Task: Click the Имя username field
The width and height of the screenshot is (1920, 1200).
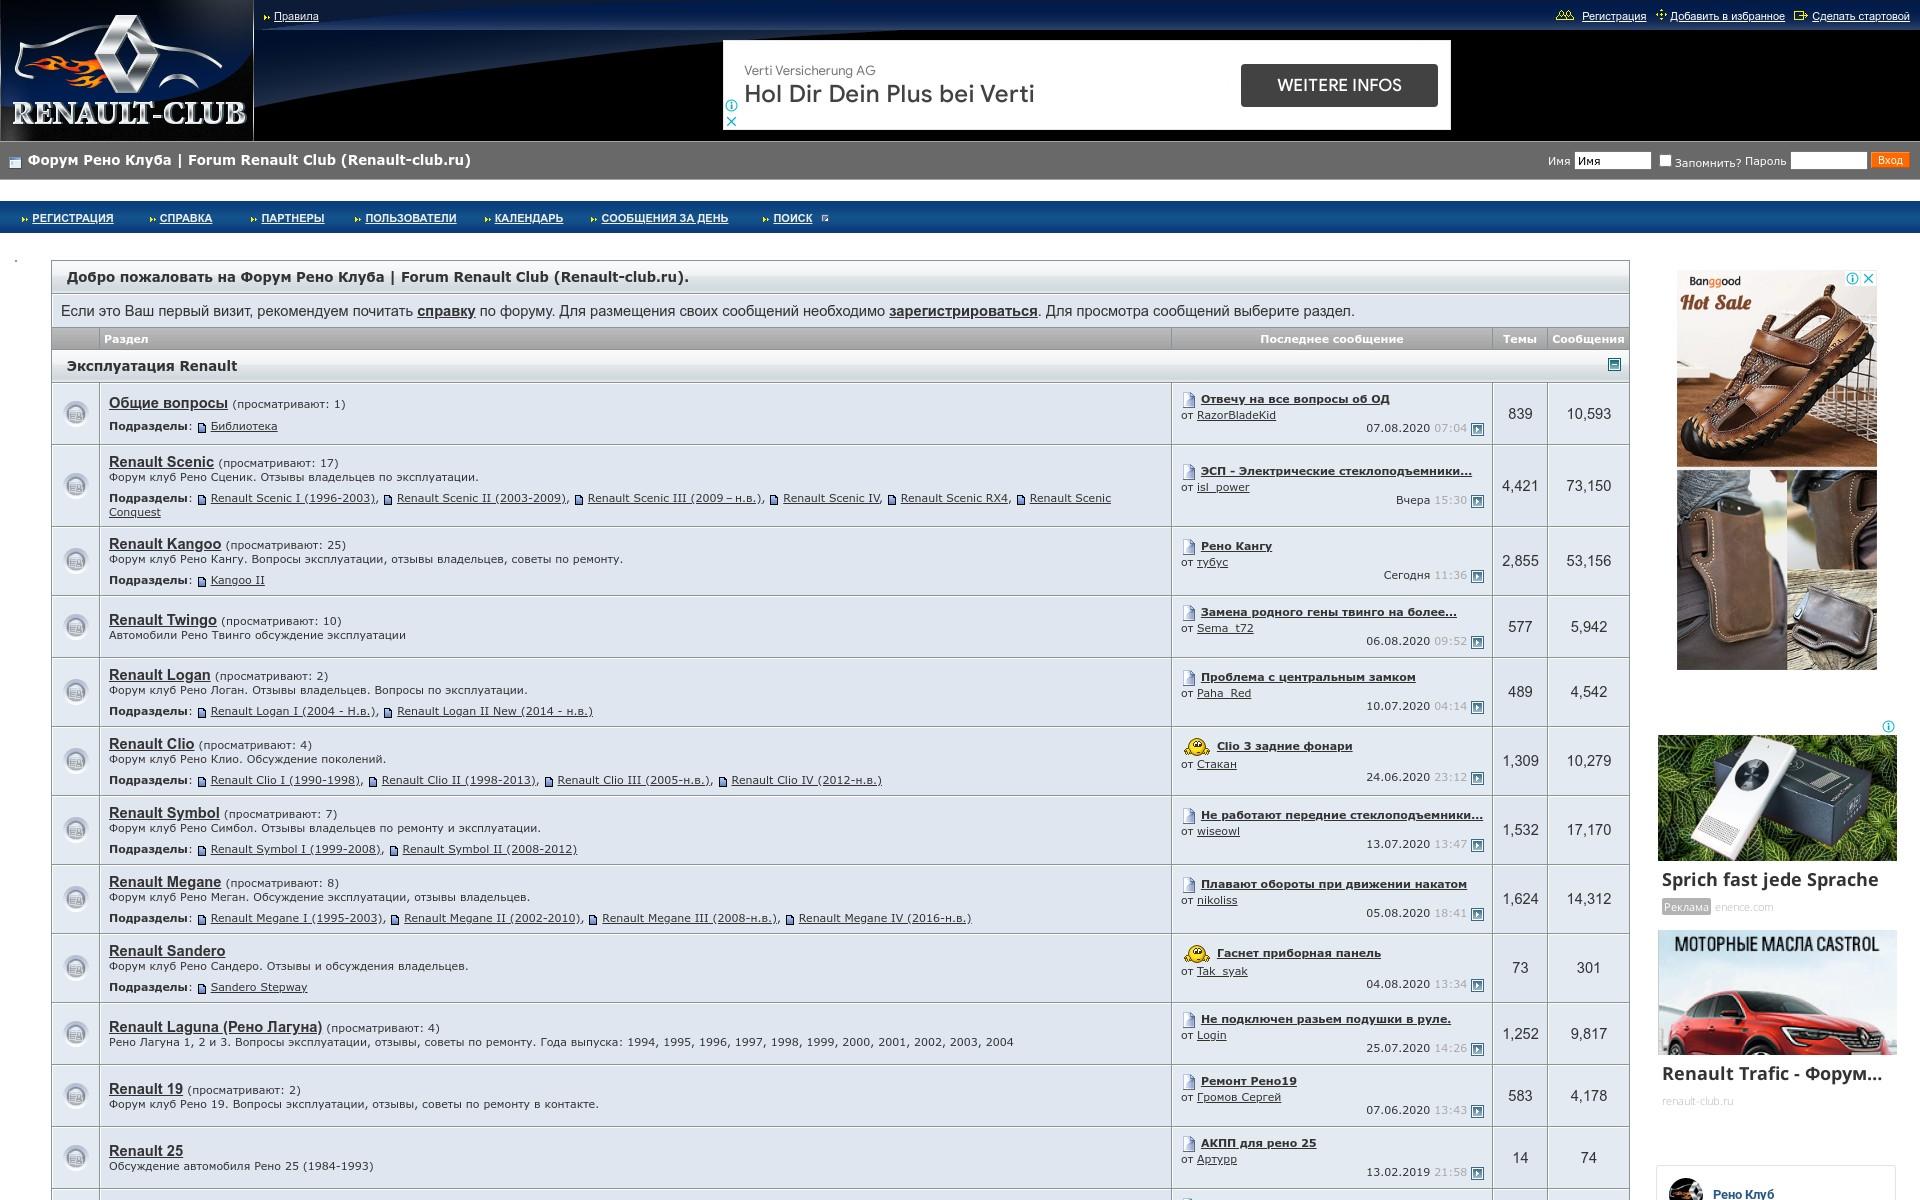Action: 1612,160
